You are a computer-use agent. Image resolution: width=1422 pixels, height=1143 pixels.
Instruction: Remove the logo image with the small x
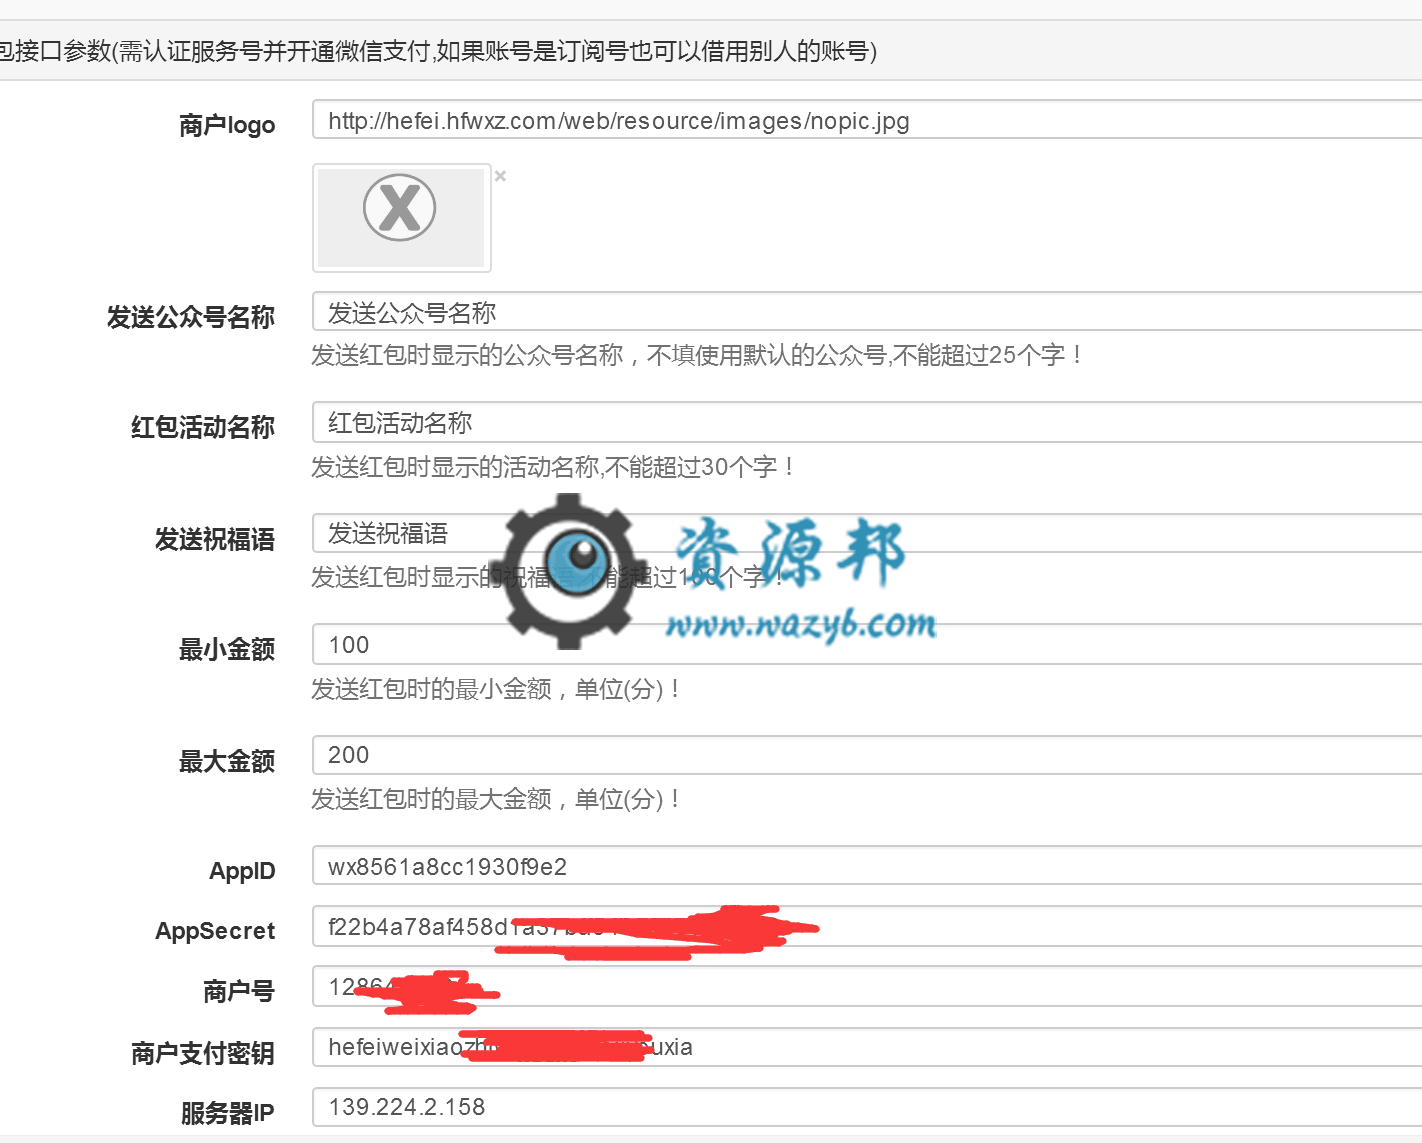(x=500, y=176)
